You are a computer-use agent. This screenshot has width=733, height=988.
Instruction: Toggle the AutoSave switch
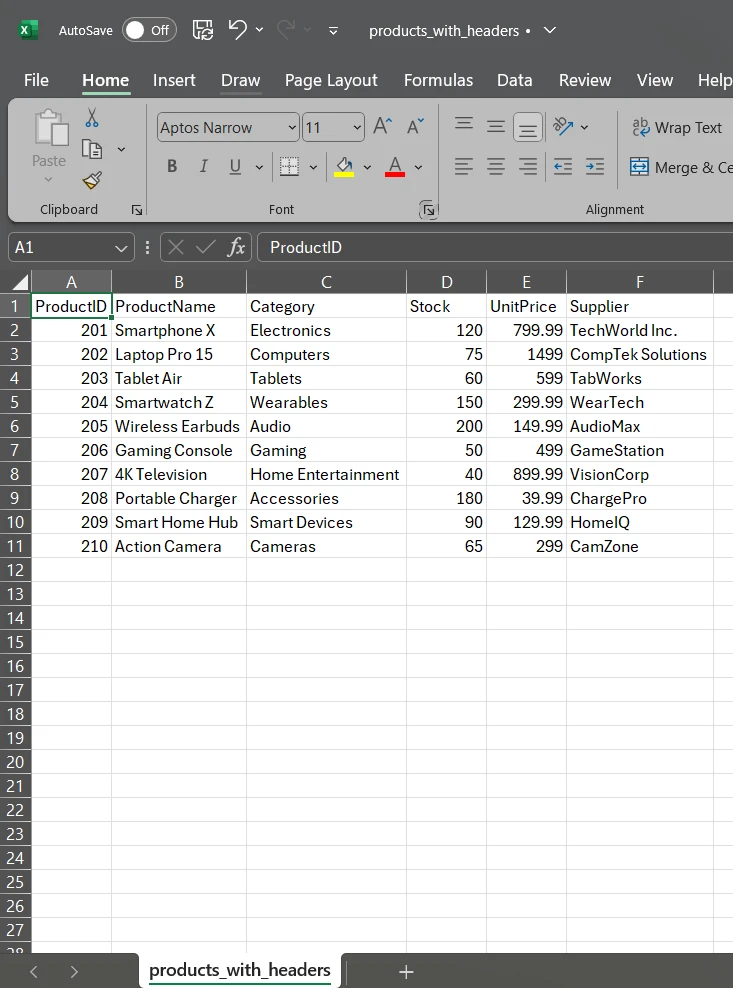click(x=148, y=30)
